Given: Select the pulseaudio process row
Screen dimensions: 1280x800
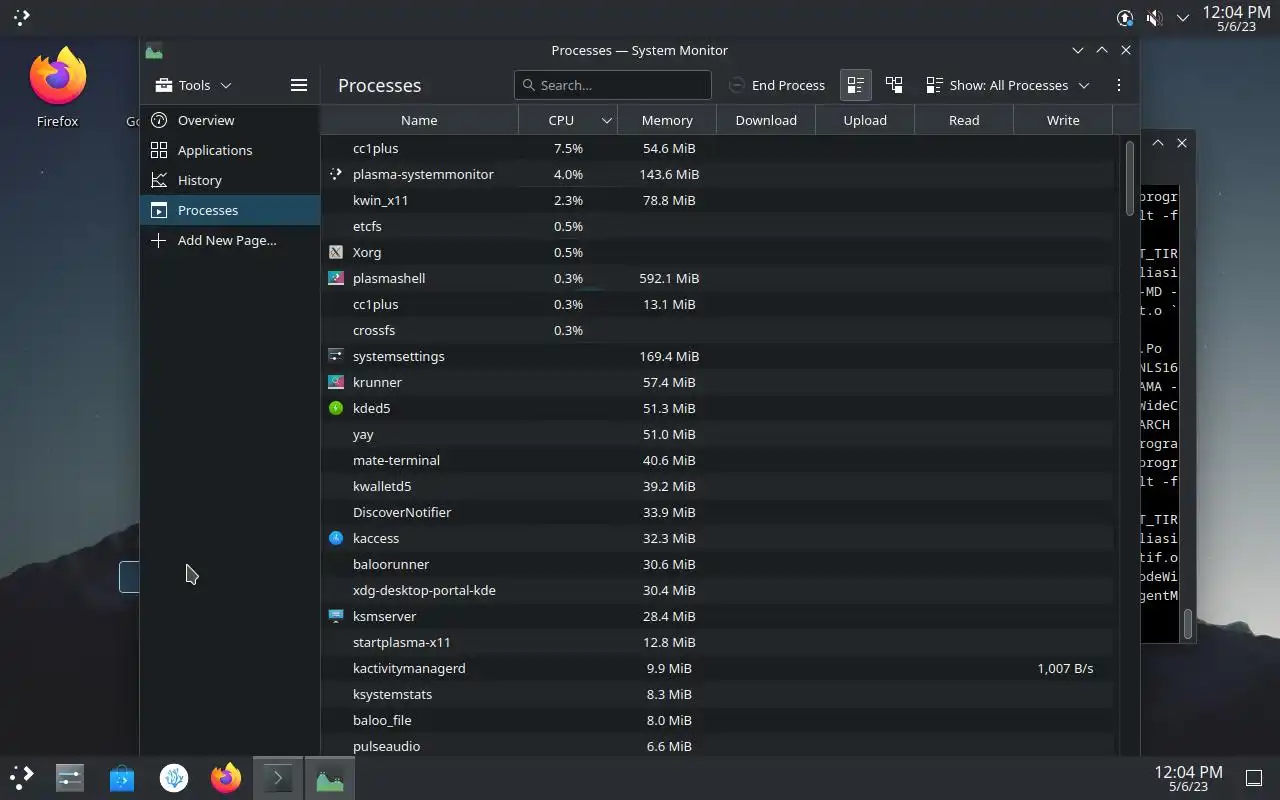Looking at the screenshot, I should tap(716, 746).
